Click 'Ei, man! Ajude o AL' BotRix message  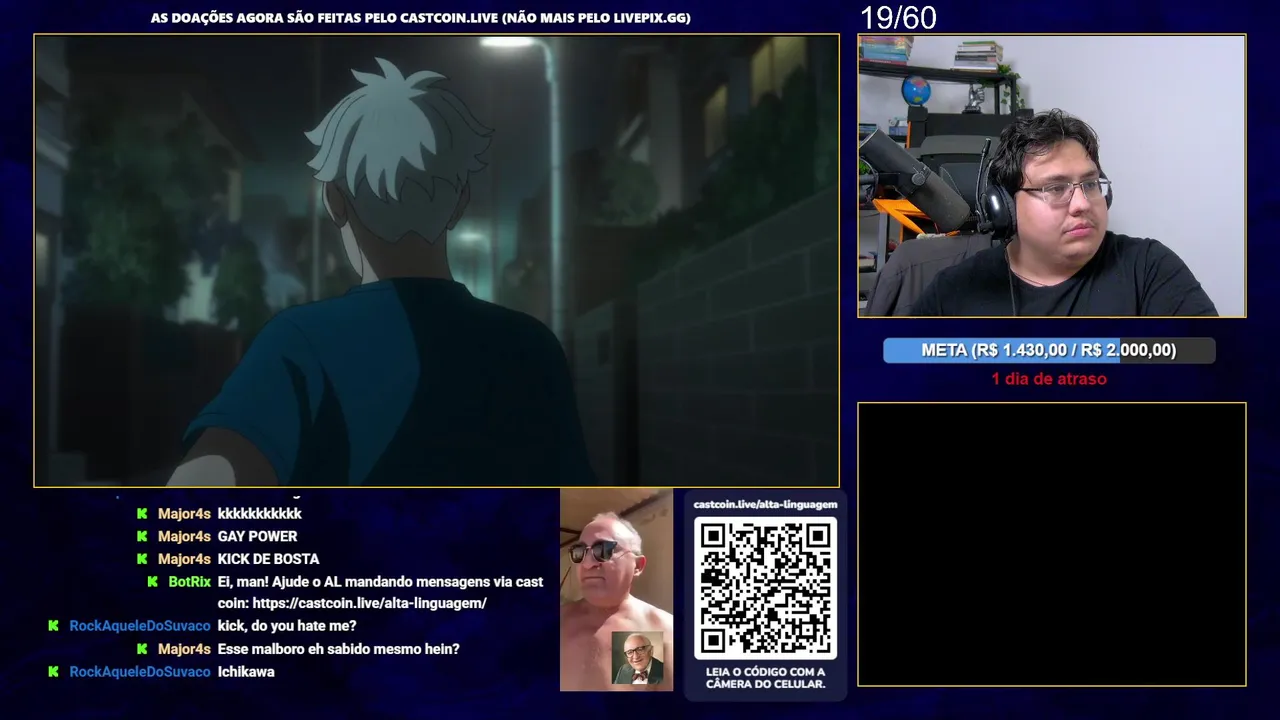tap(380, 592)
